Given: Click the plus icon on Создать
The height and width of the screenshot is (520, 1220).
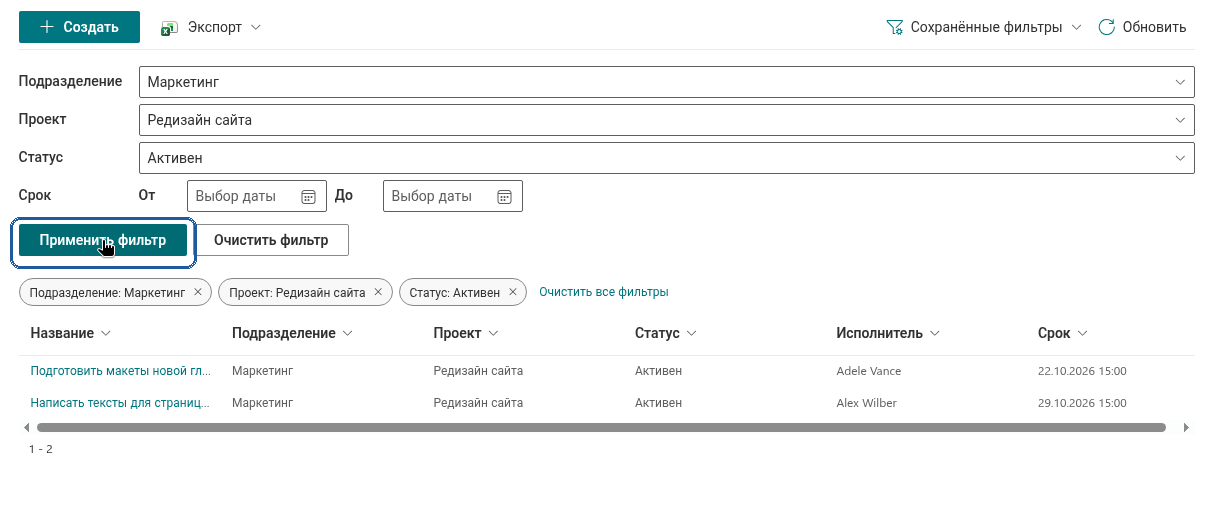Looking at the screenshot, I should [46, 27].
